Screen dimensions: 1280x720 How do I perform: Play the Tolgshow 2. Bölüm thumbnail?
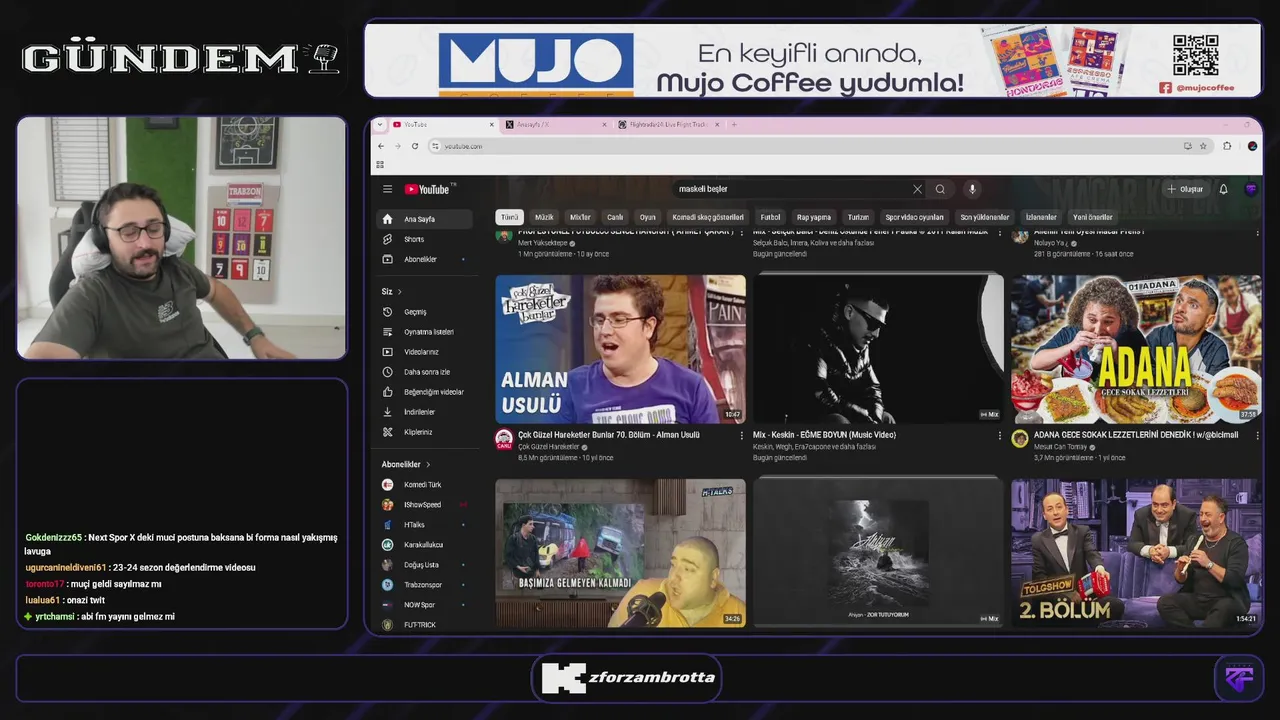1136,553
